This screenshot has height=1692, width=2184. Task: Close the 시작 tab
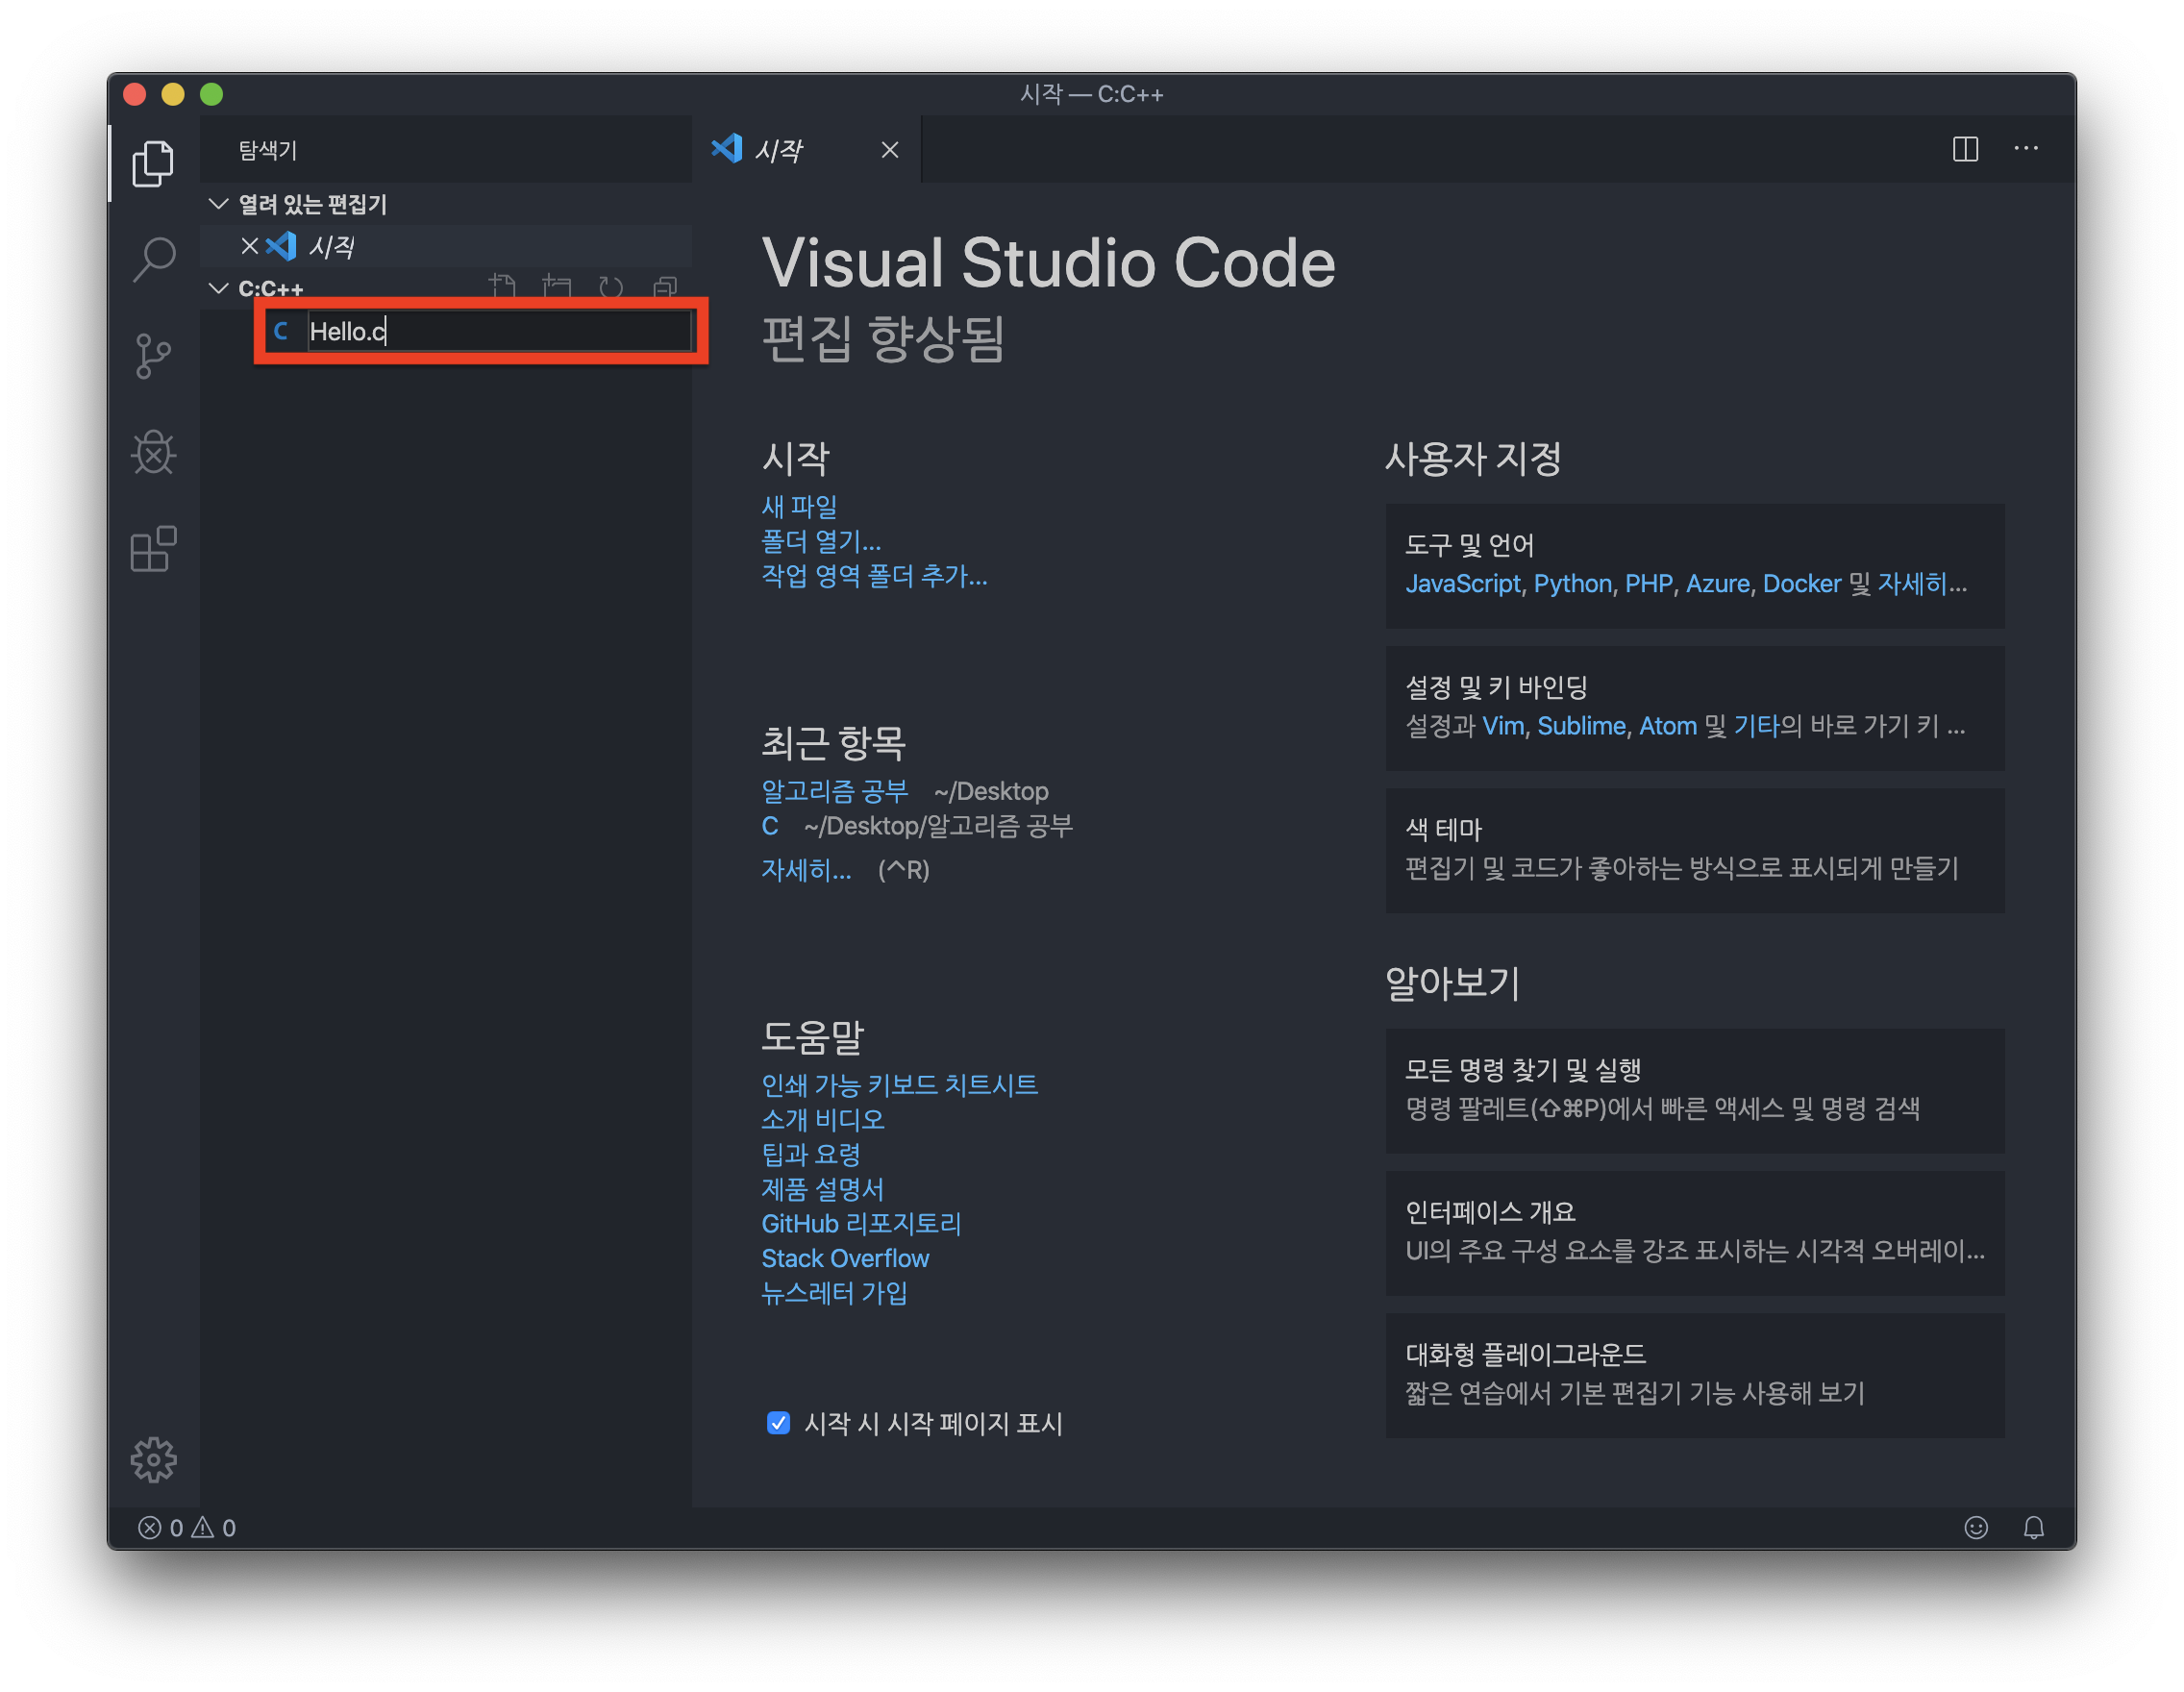(x=889, y=150)
